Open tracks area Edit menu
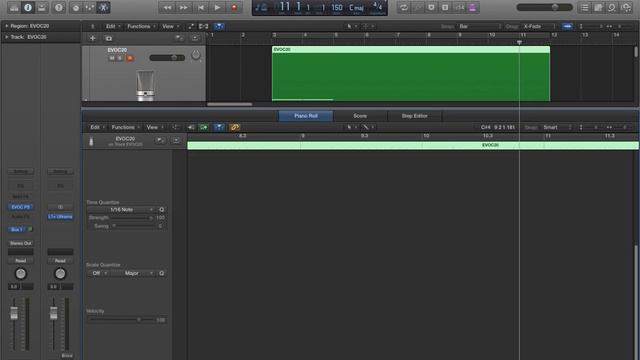This screenshot has width=640, height=360. (x=113, y=27)
